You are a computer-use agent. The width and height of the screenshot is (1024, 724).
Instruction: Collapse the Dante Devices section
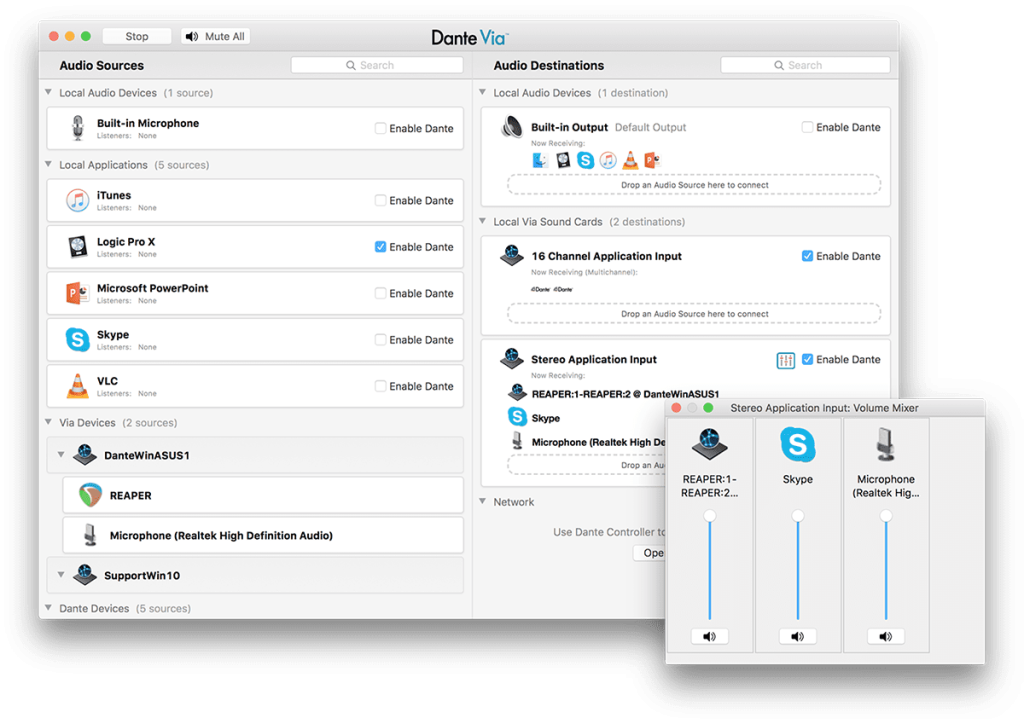click(x=48, y=607)
